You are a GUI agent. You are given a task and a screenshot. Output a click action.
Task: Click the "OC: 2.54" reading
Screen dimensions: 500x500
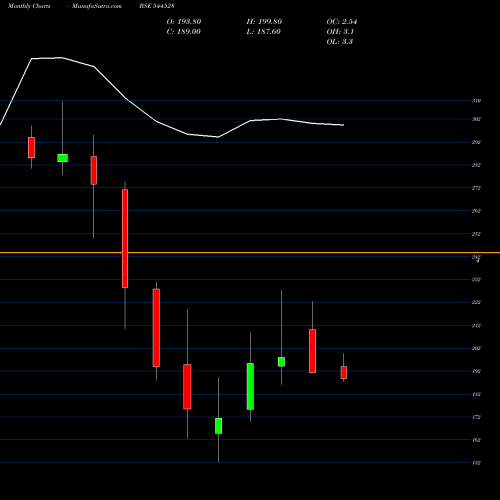point(342,22)
